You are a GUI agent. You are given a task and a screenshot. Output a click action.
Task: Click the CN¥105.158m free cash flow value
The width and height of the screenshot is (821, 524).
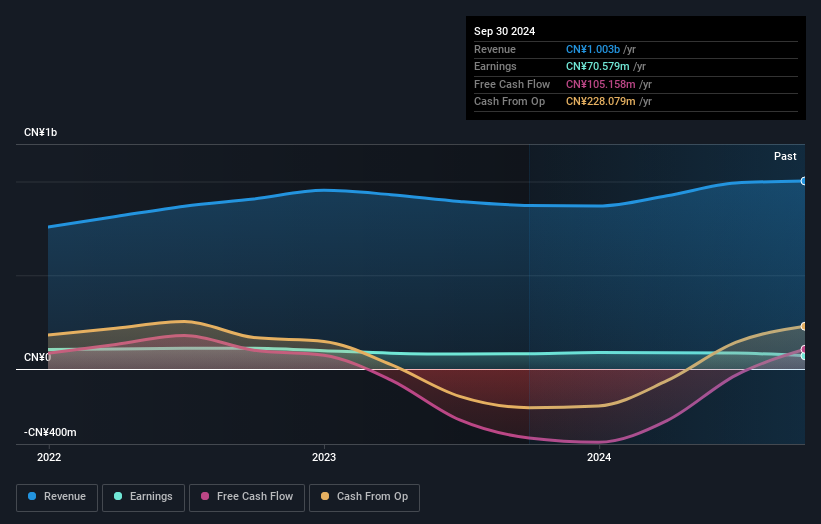coord(601,84)
